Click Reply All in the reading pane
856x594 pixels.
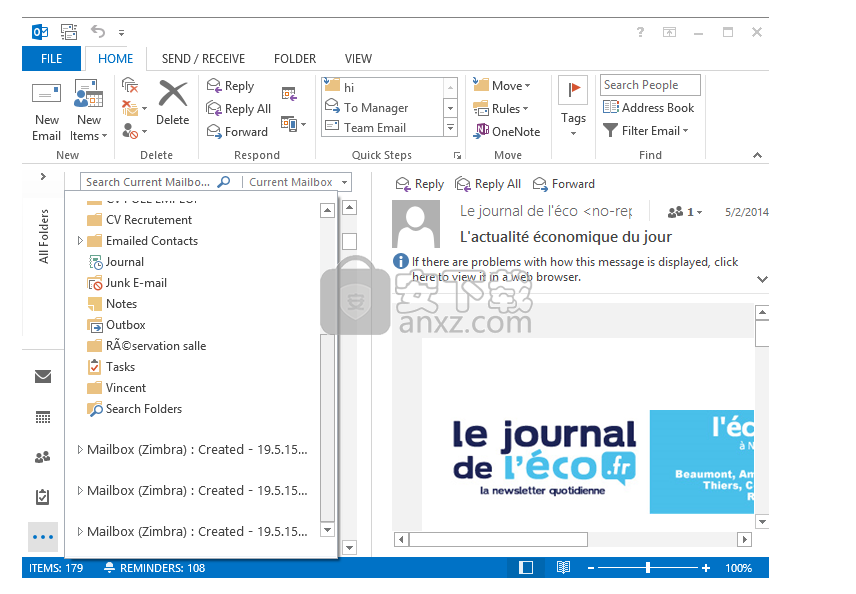(x=488, y=184)
